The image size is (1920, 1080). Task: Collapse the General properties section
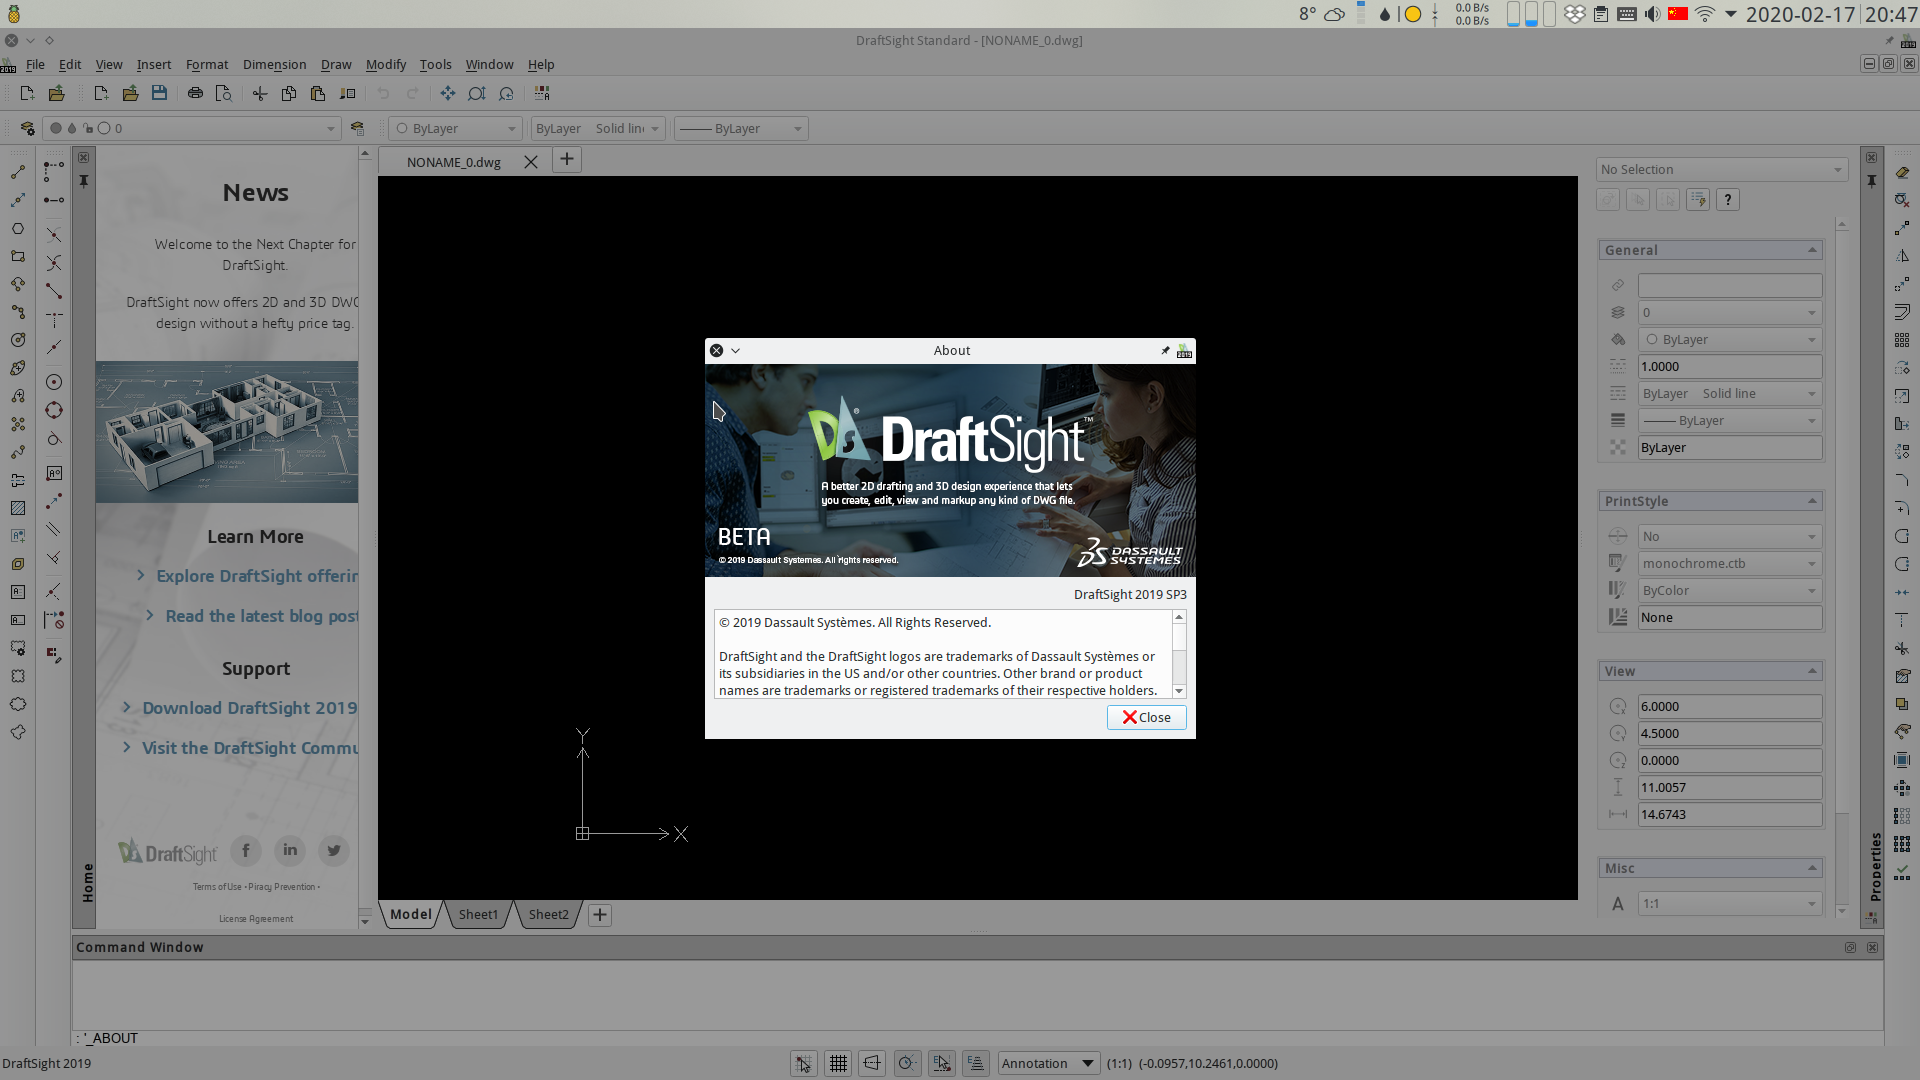[1811, 250]
